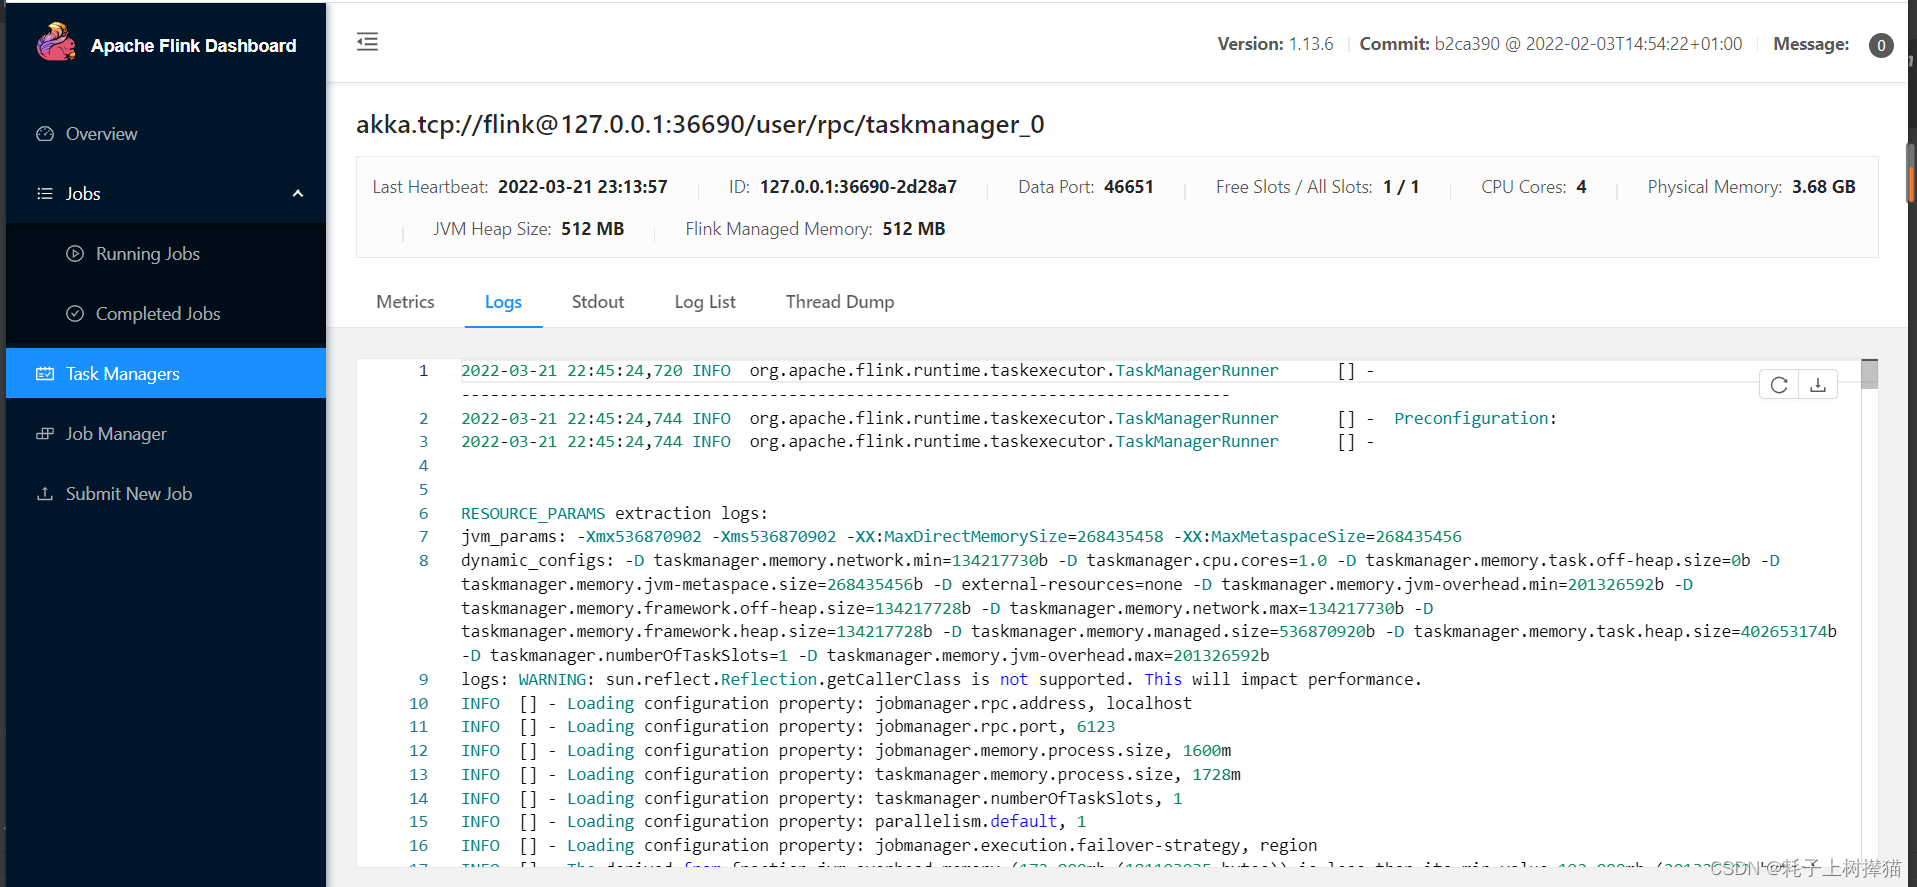This screenshot has width=1917, height=887.
Task: Click the Message label in the header
Action: pyautogui.click(x=1811, y=44)
